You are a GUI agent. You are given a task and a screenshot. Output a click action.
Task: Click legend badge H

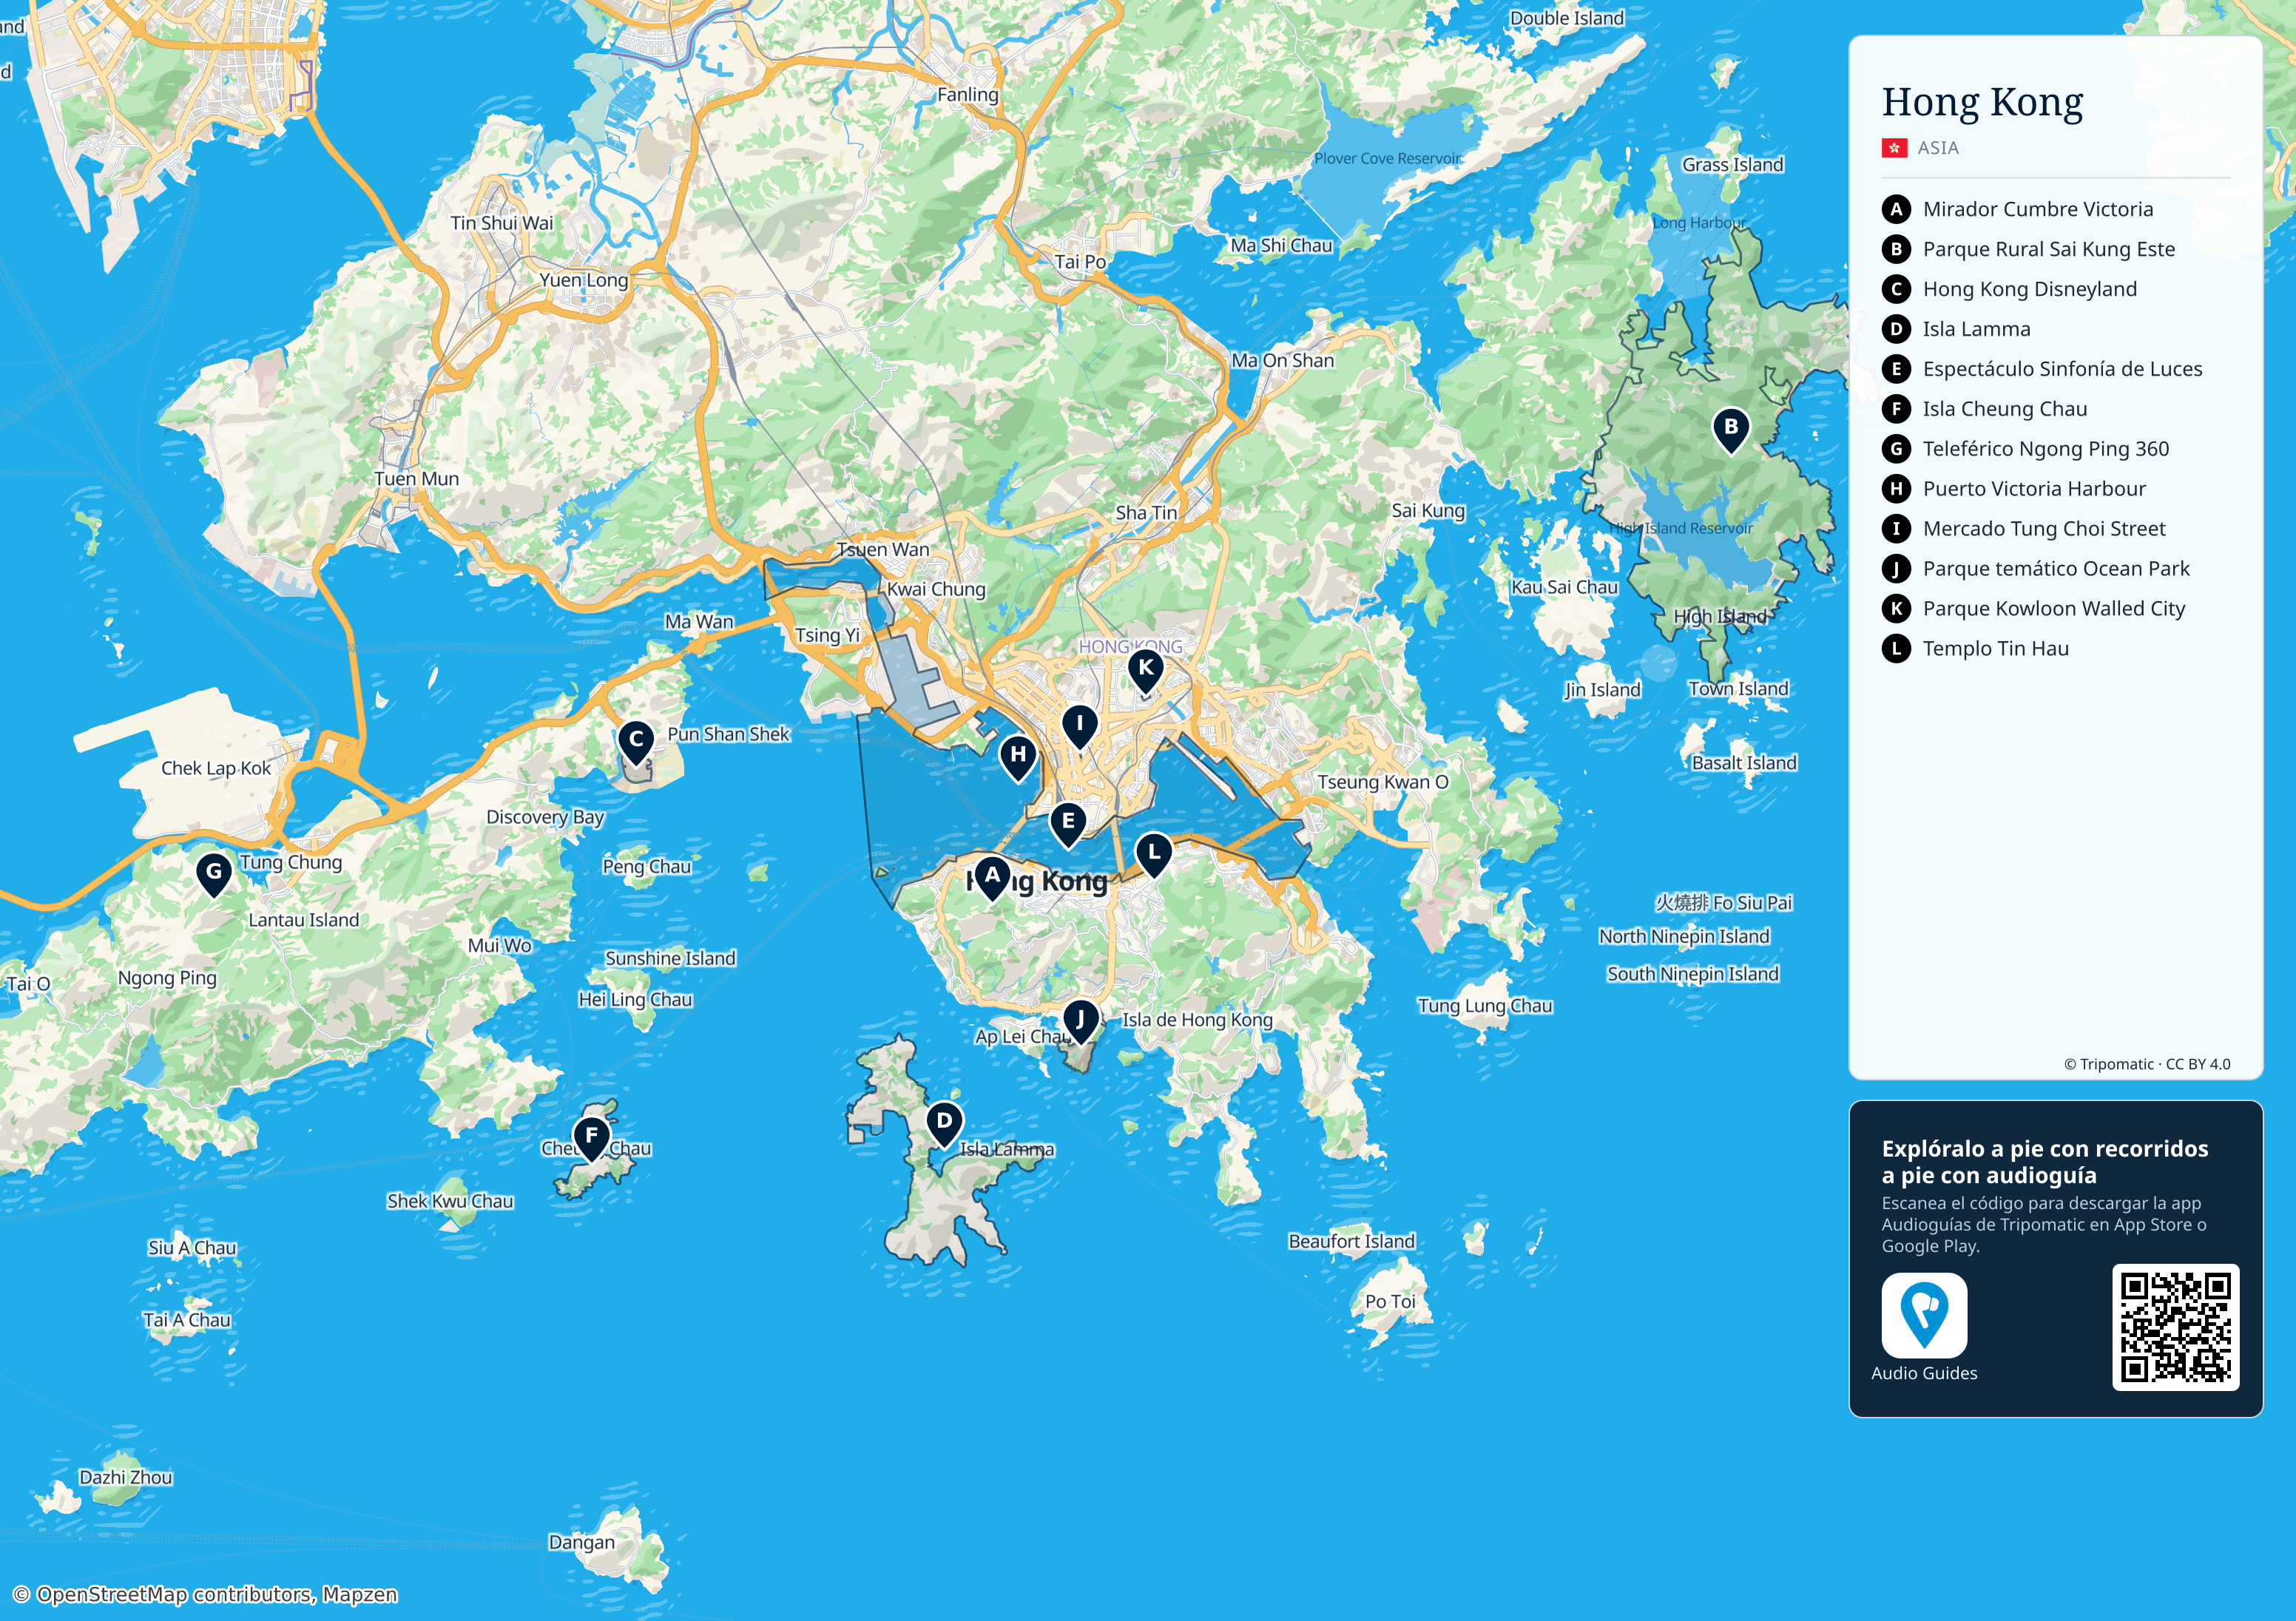tap(1896, 489)
